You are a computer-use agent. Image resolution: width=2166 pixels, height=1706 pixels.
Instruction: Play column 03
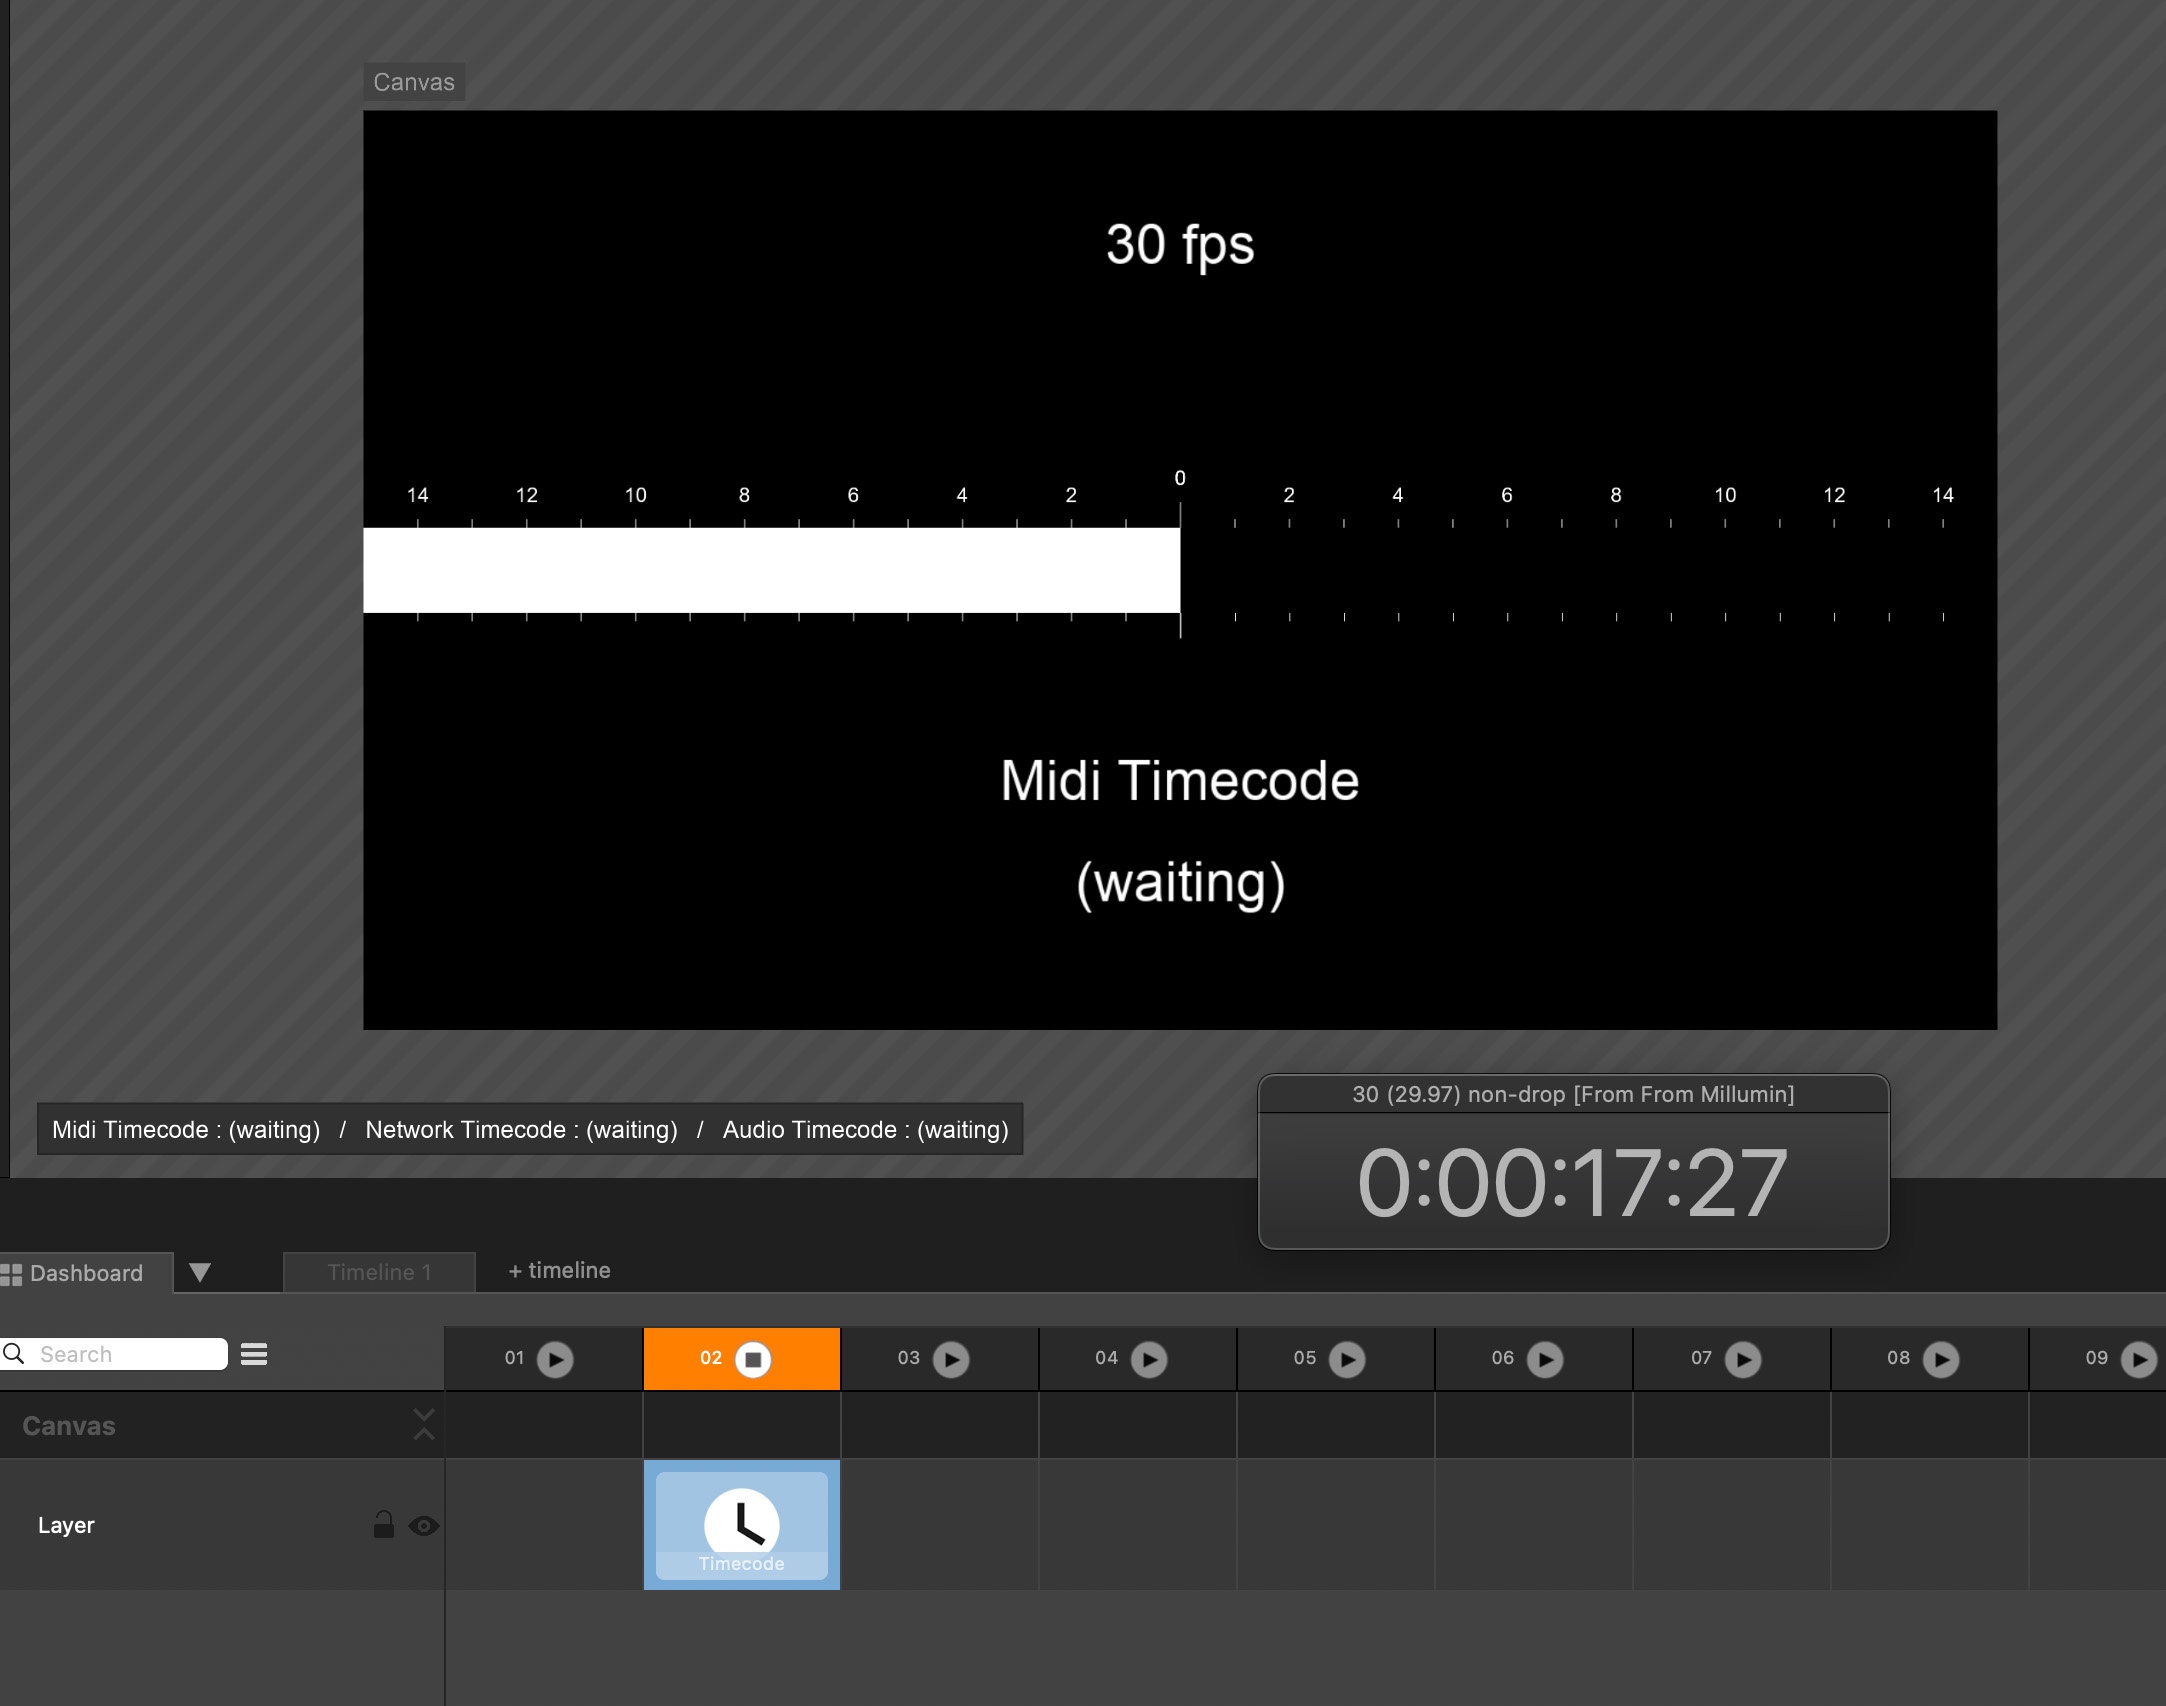click(x=951, y=1359)
